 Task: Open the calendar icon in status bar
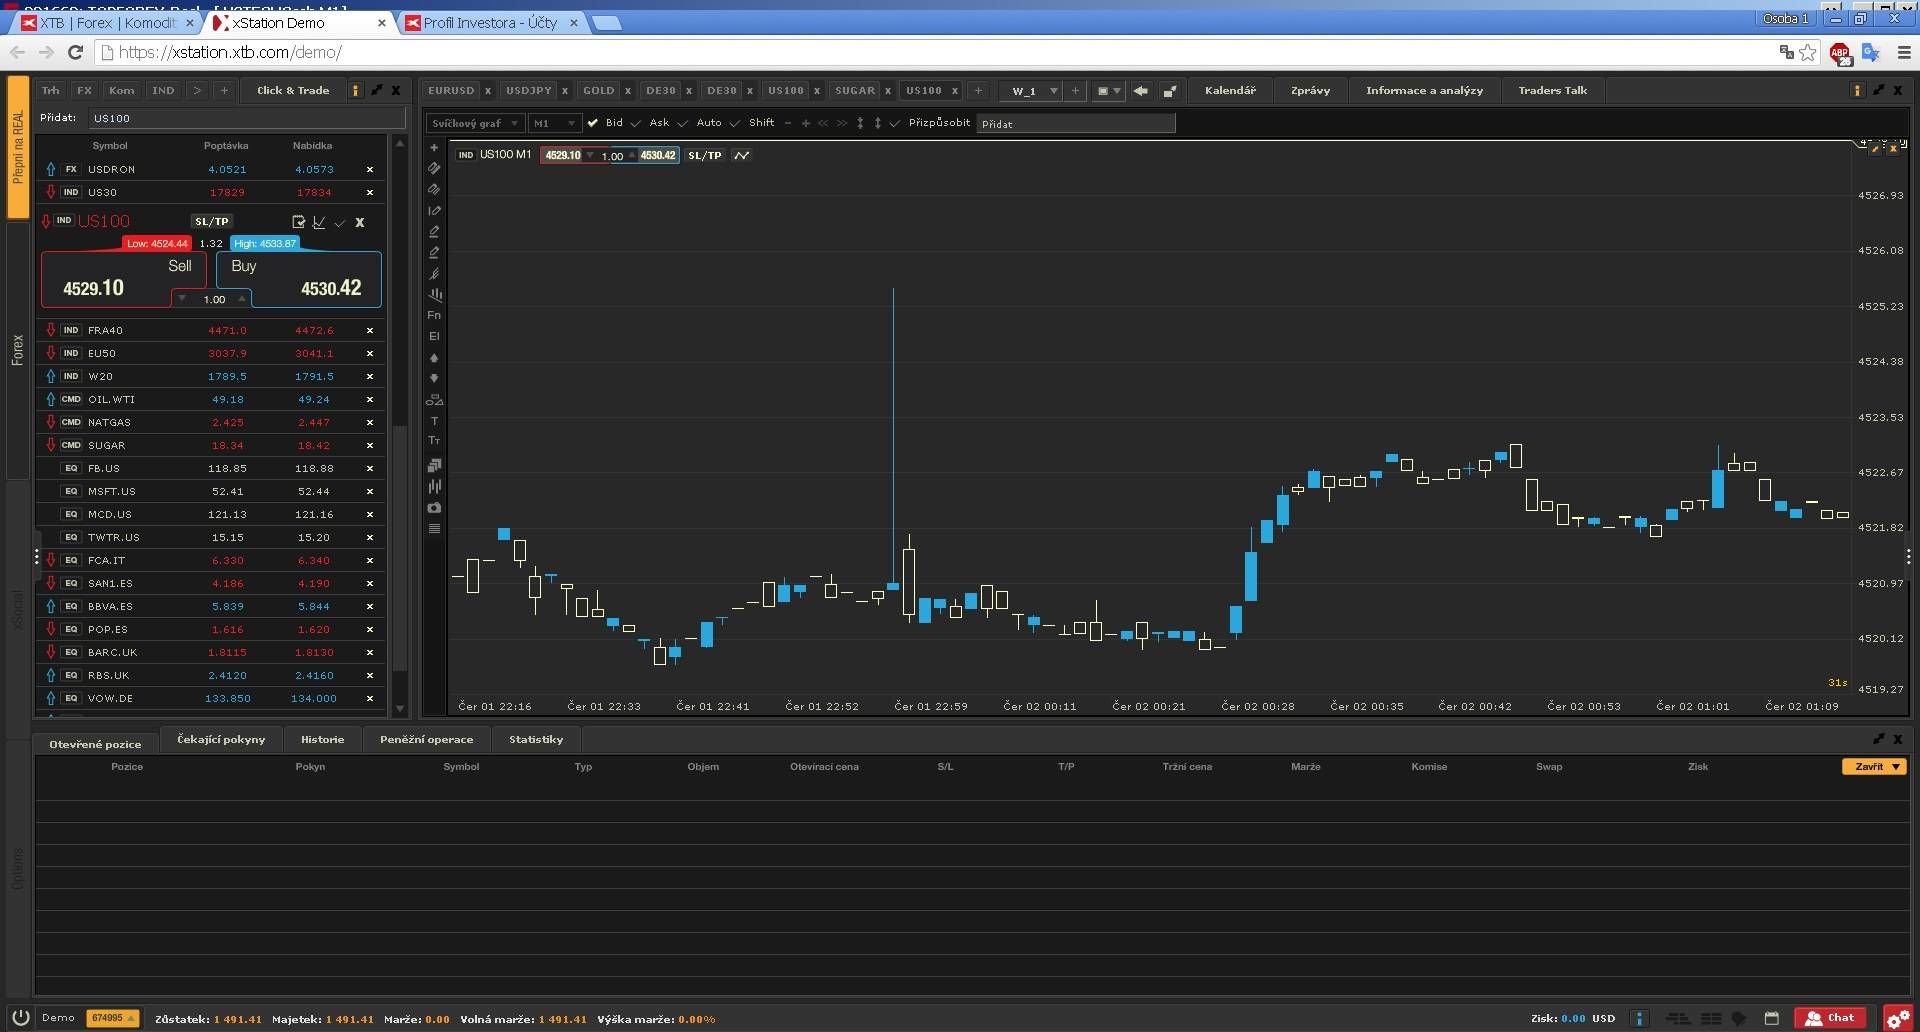(x=1771, y=1018)
